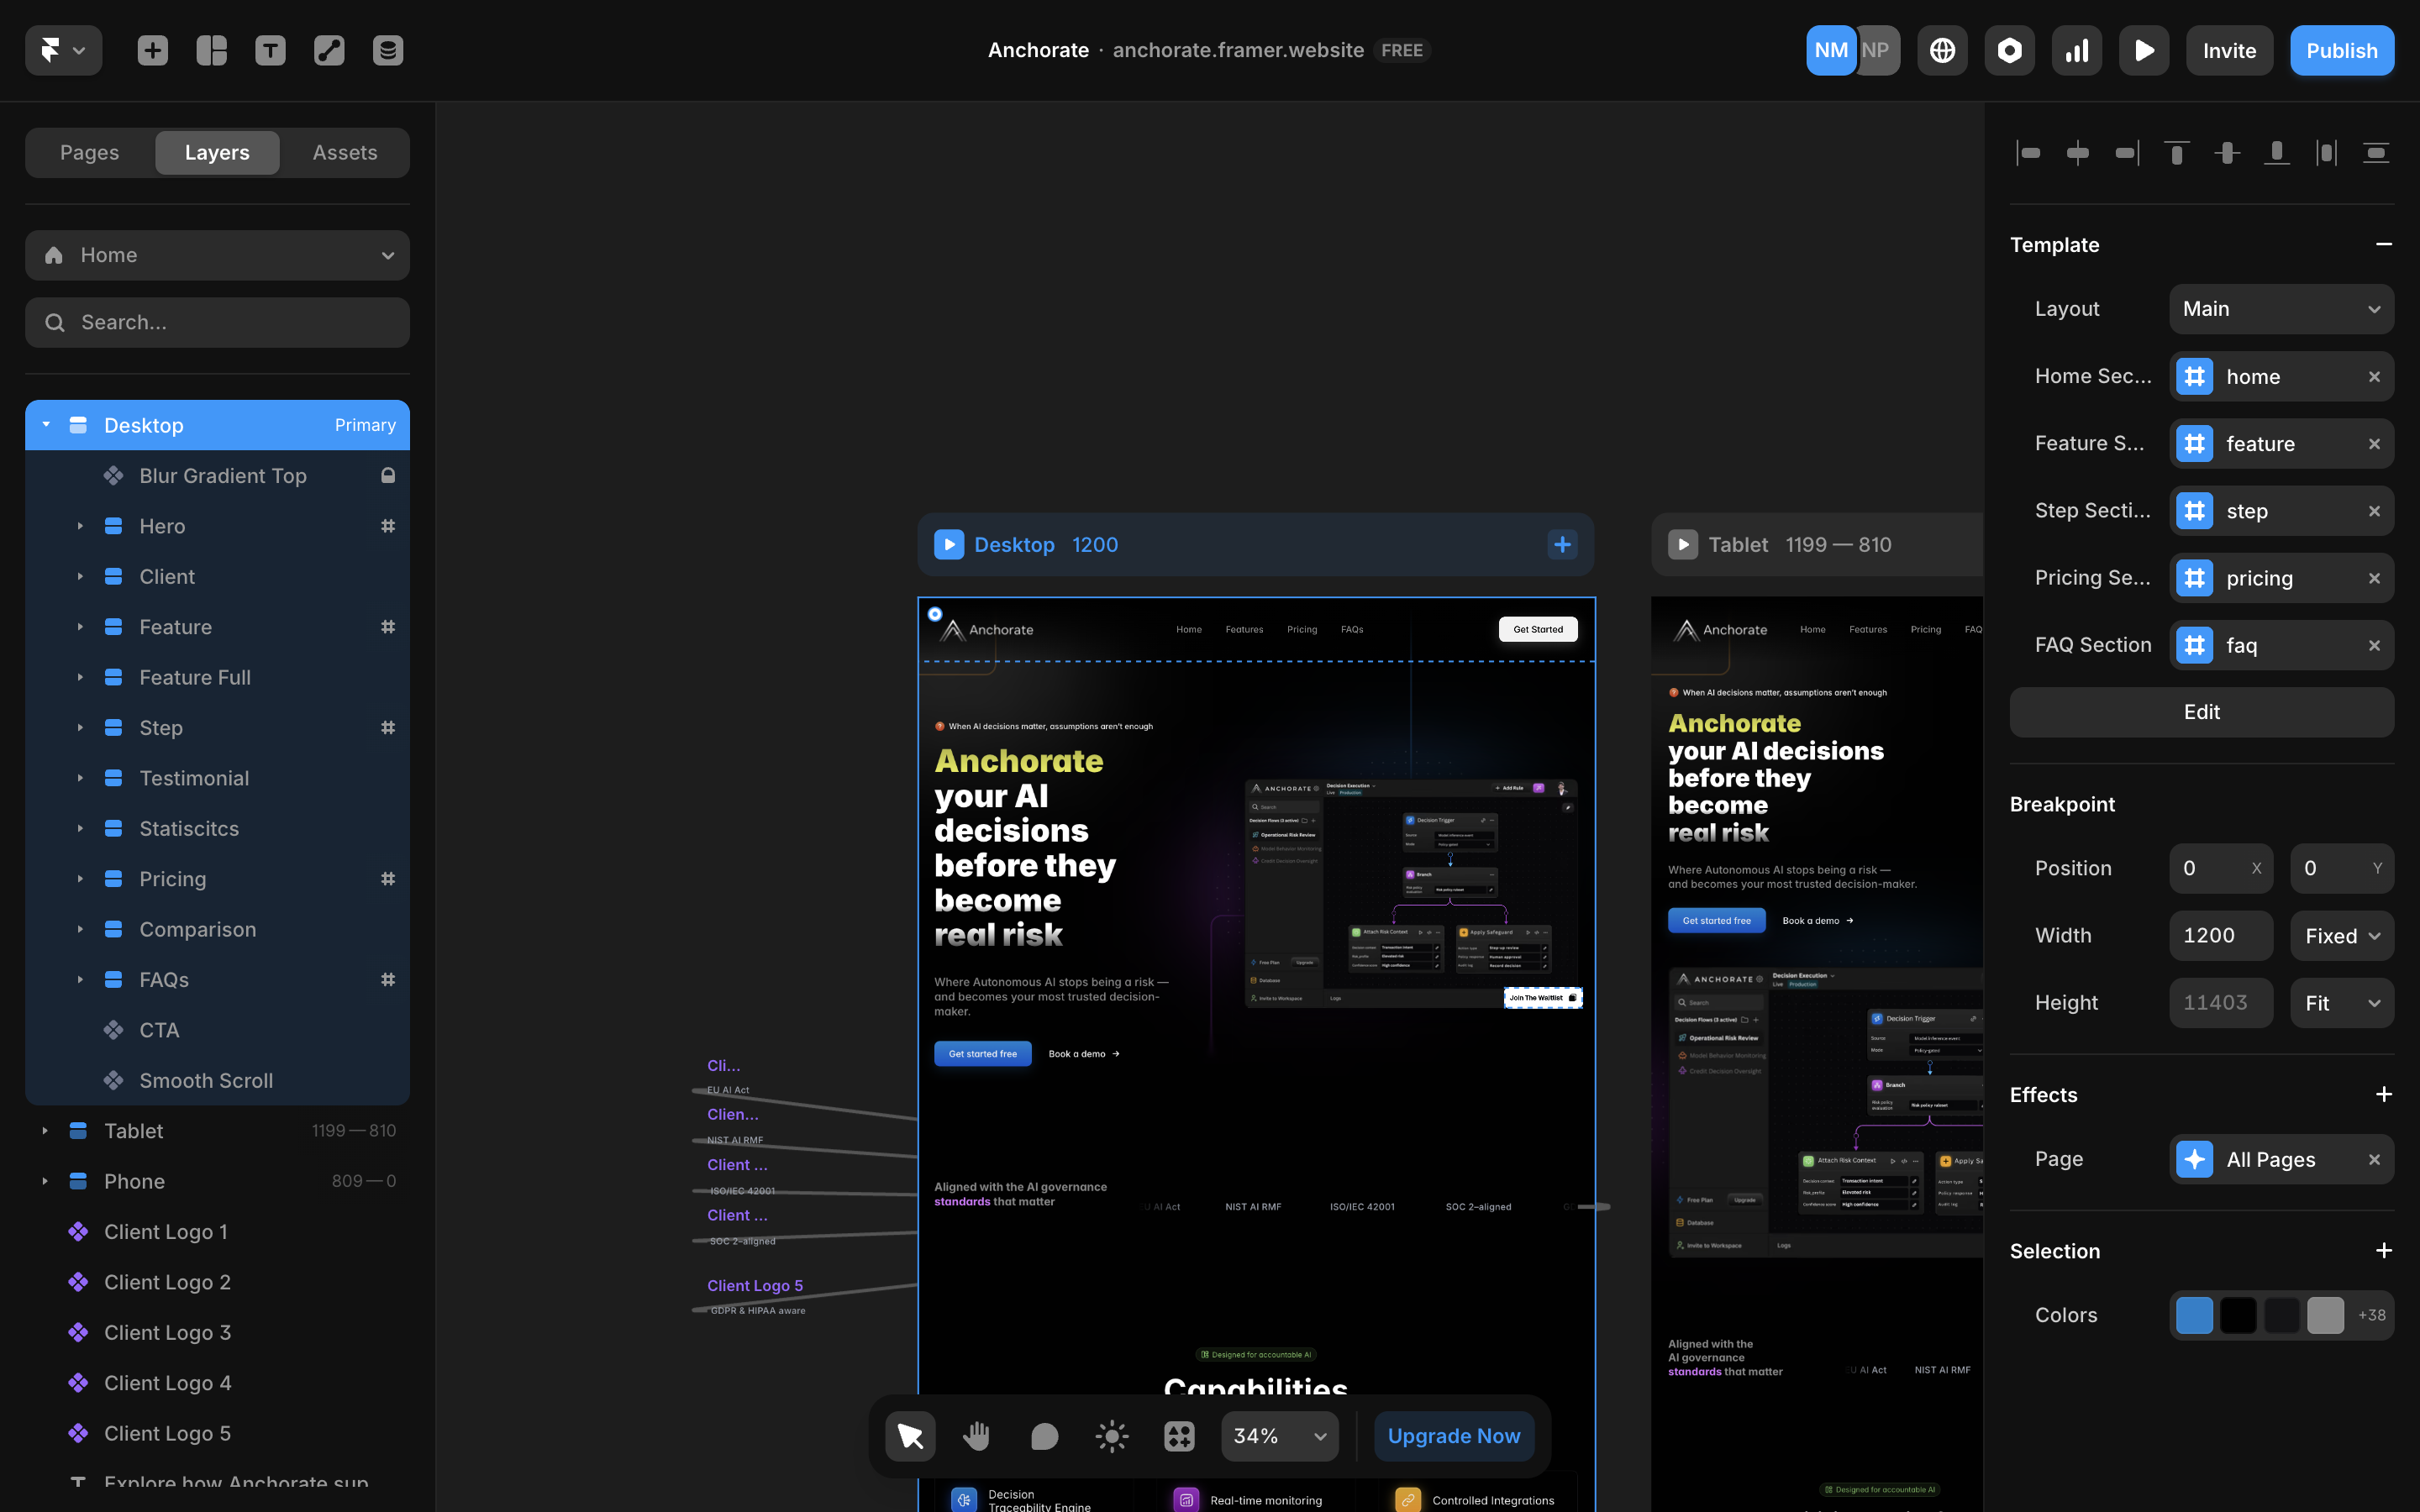
Task: Start site preview with the play icon
Action: [2143, 50]
